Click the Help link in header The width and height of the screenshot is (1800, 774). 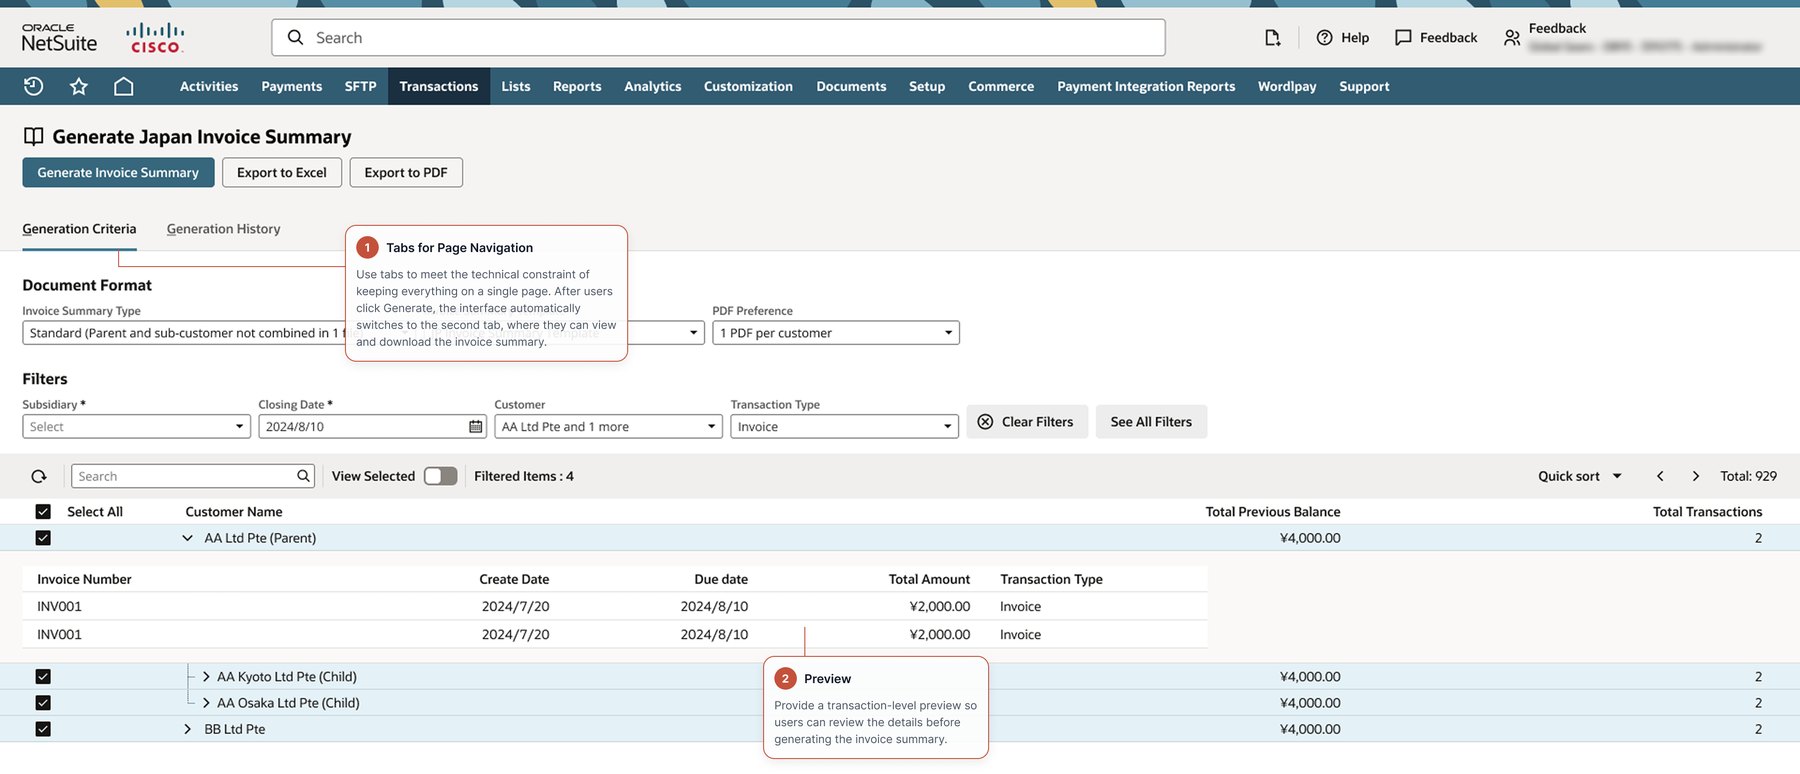(x=1355, y=37)
